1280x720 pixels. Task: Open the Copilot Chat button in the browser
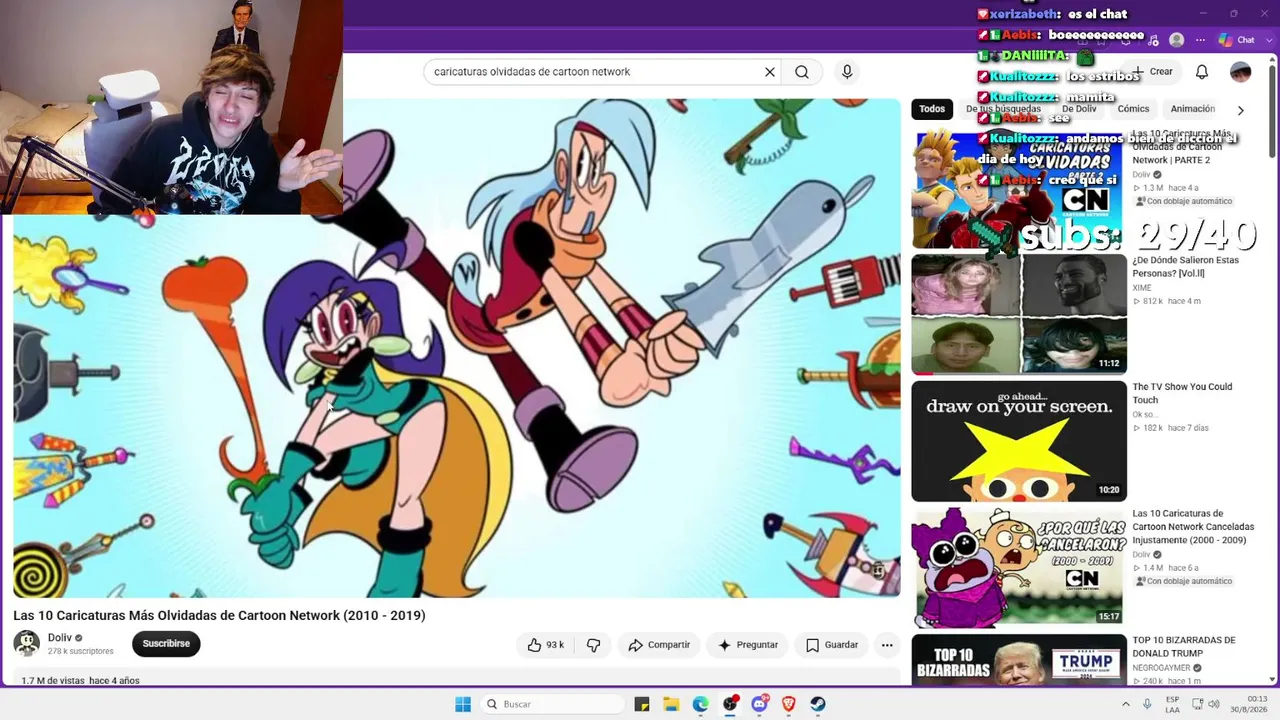point(1237,40)
